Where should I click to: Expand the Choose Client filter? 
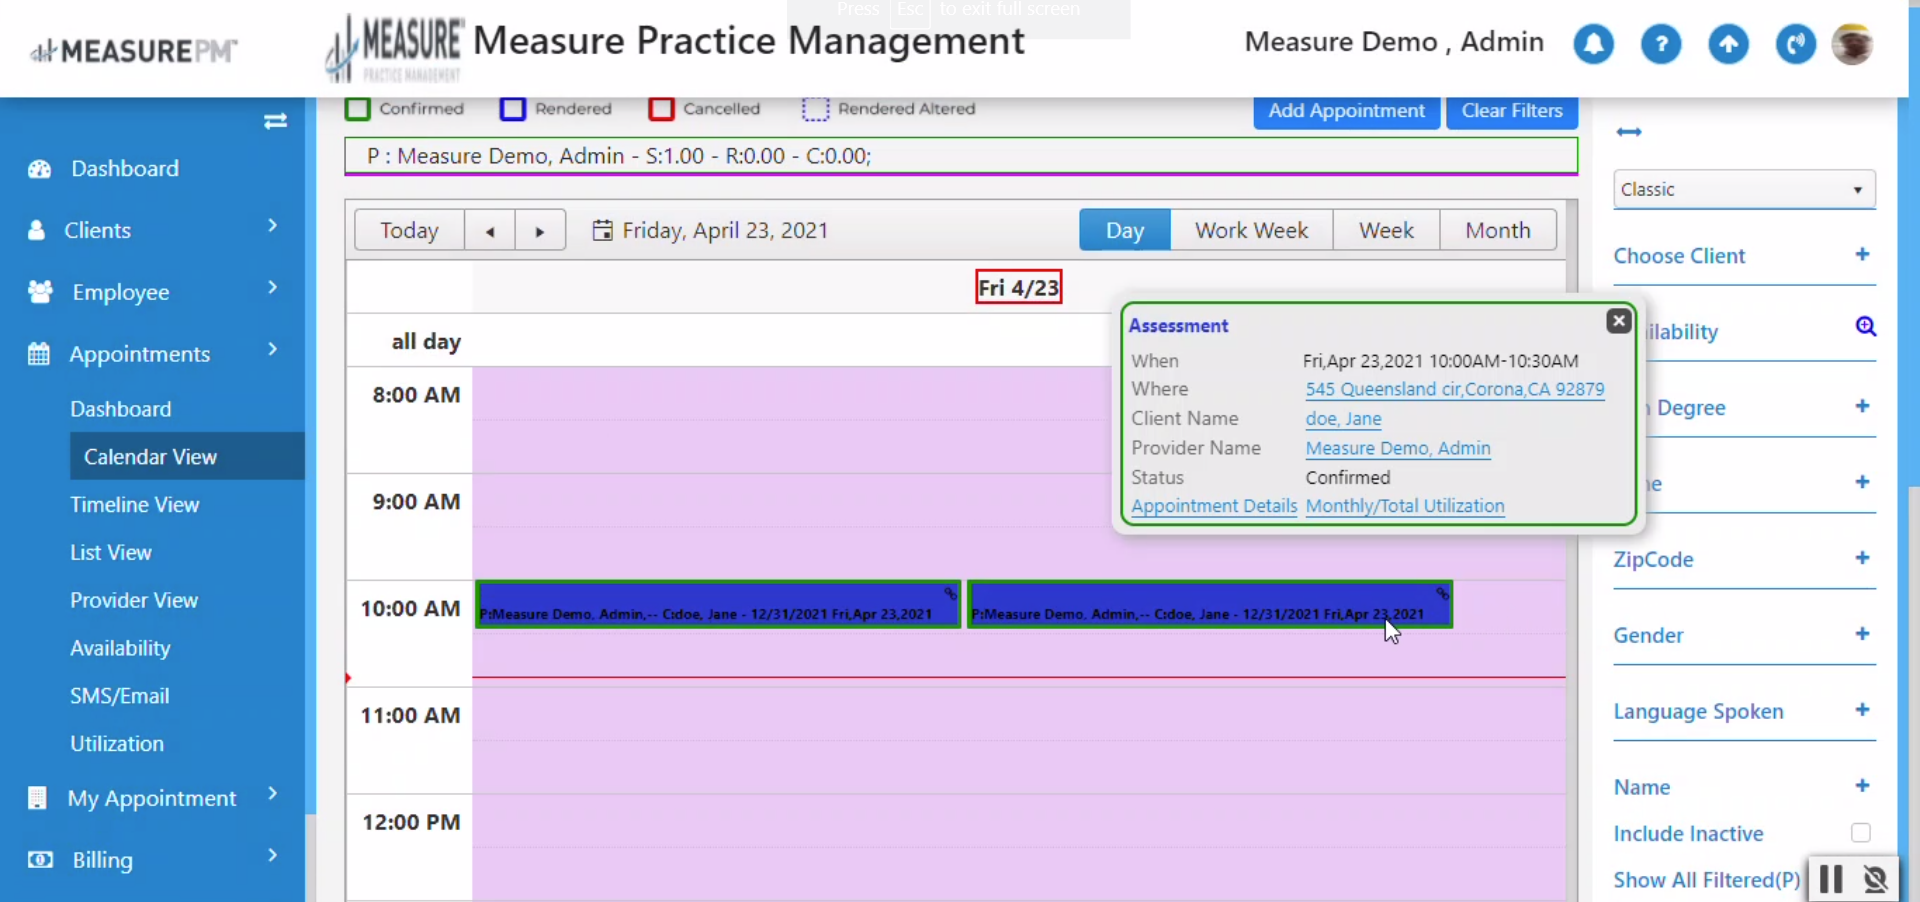(x=1862, y=255)
